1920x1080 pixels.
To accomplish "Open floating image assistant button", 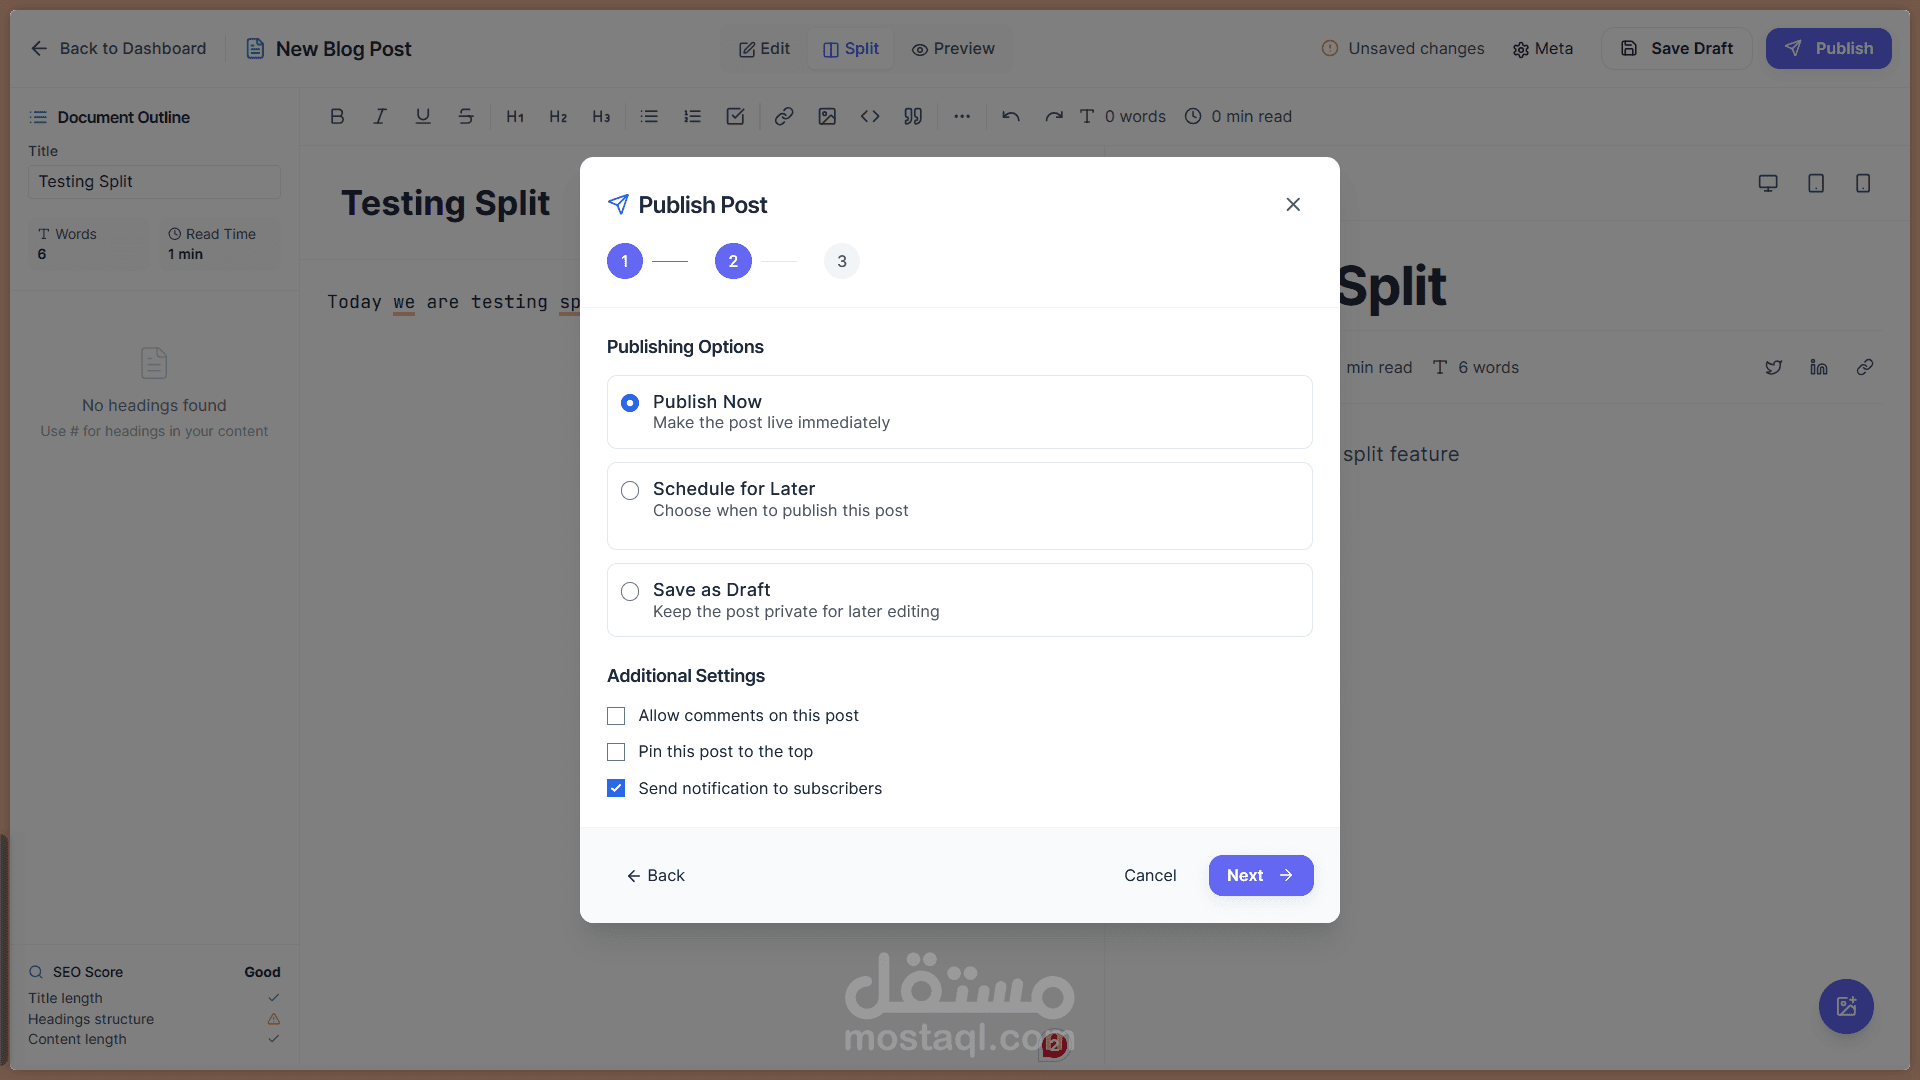I will pyautogui.click(x=1846, y=1006).
